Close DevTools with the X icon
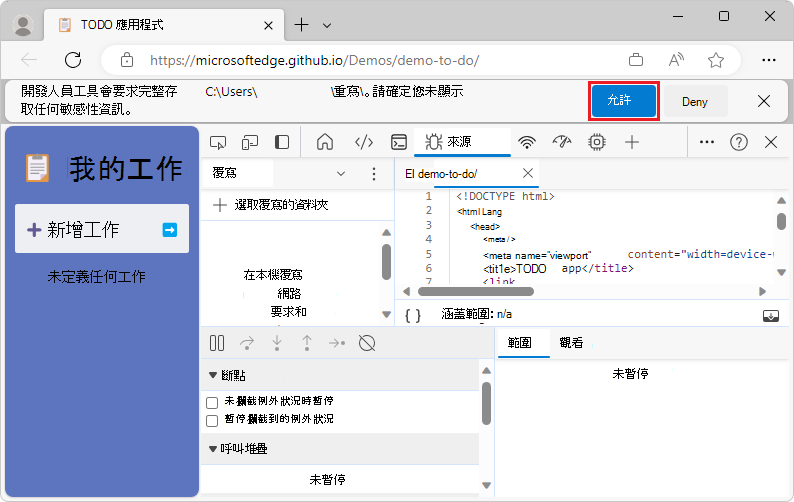The image size is (794, 502). (x=771, y=142)
